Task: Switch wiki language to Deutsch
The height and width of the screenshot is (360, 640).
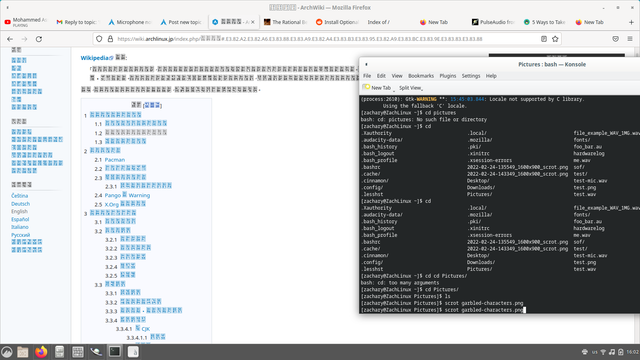Action: pos(20,204)
